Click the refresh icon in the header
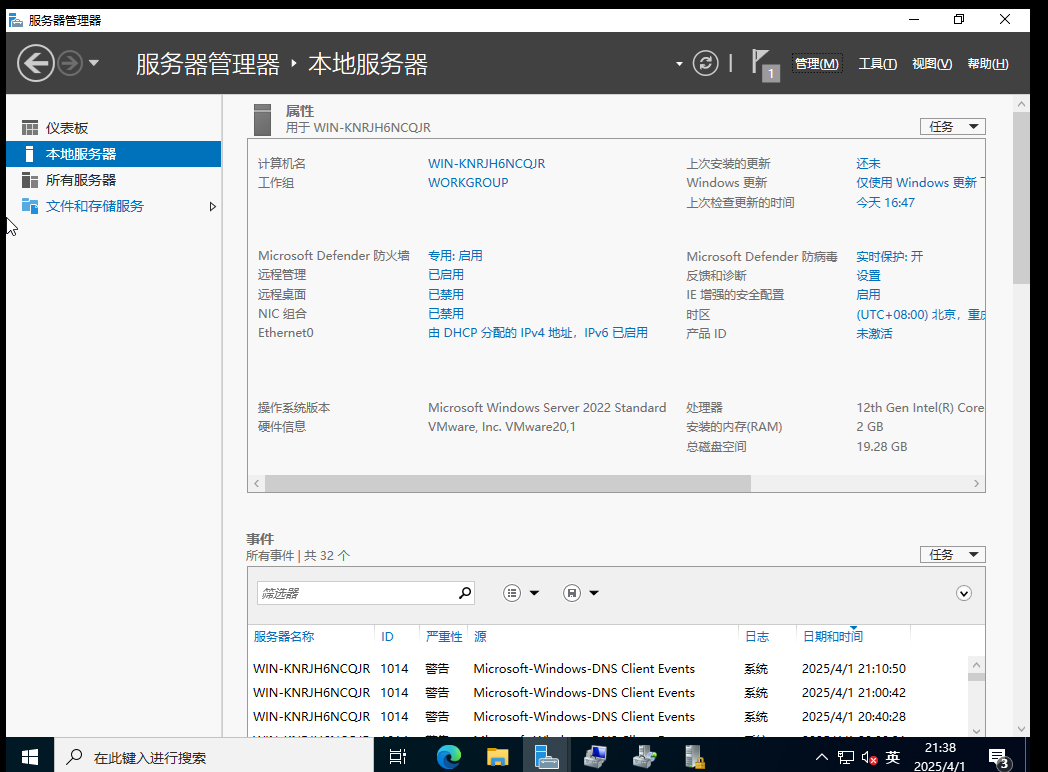 (x=705, y=63)
